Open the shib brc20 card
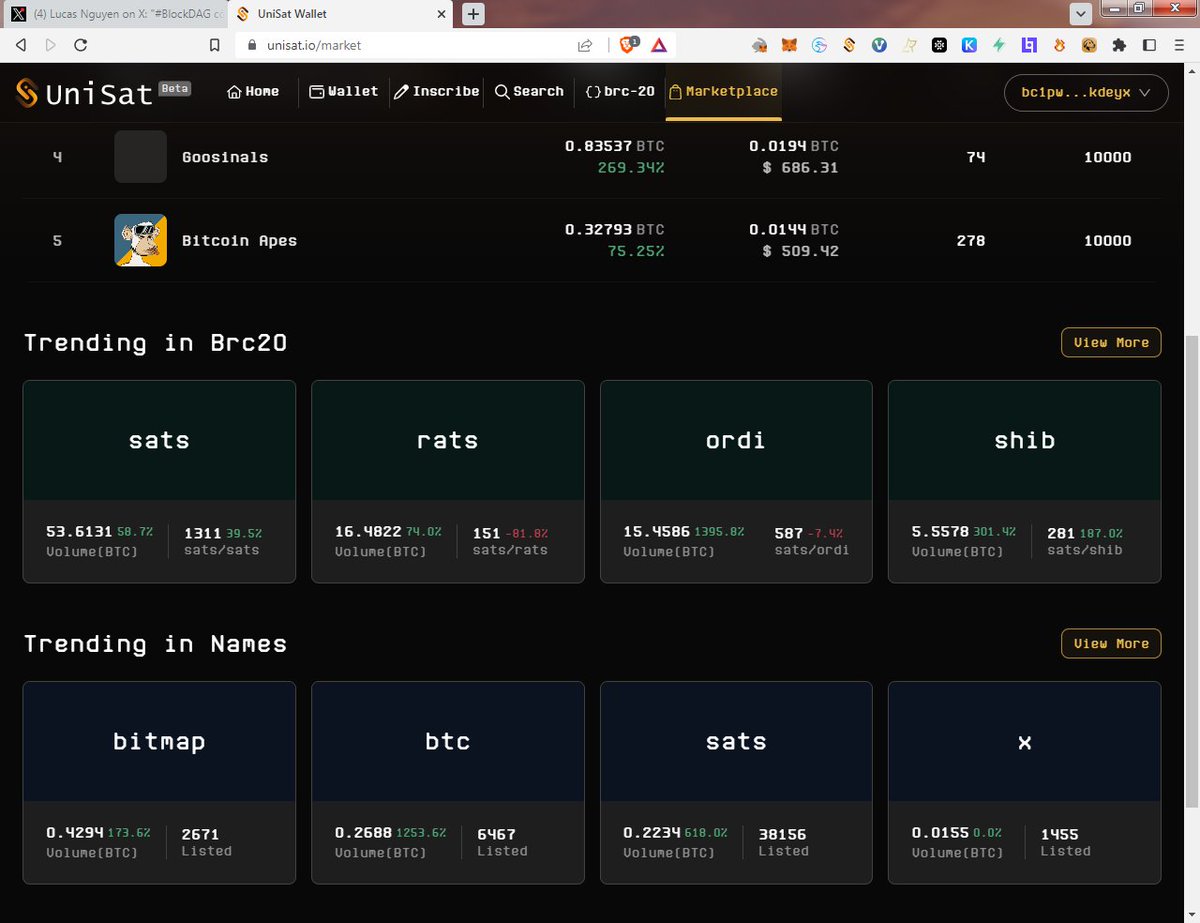Screen dimensions: 1200x923 click(1025, 481)
